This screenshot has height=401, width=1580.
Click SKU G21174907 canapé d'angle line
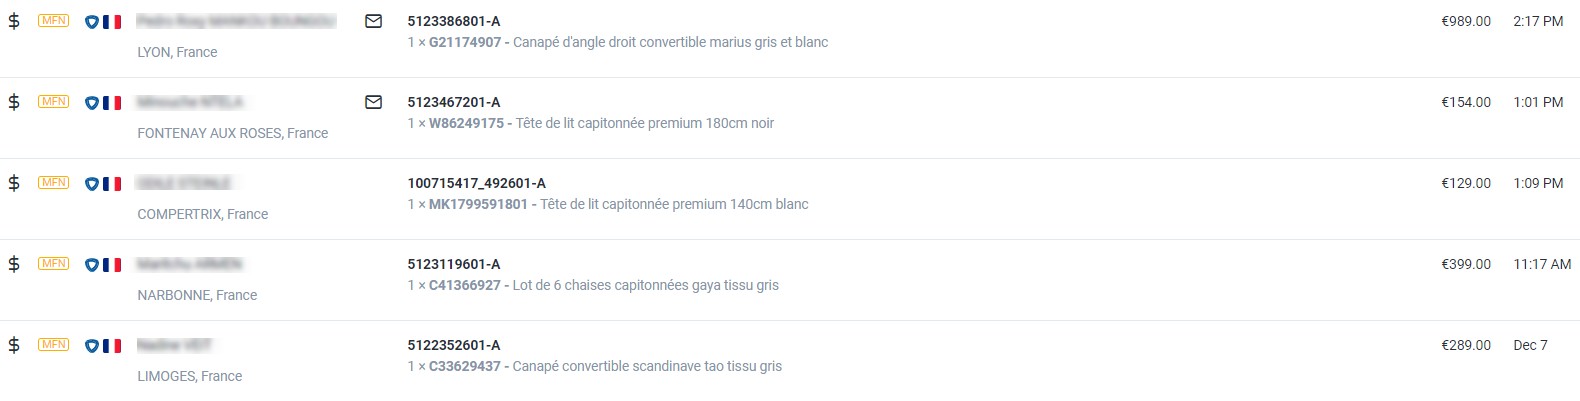pyautogui.click(x=618, y=42)
